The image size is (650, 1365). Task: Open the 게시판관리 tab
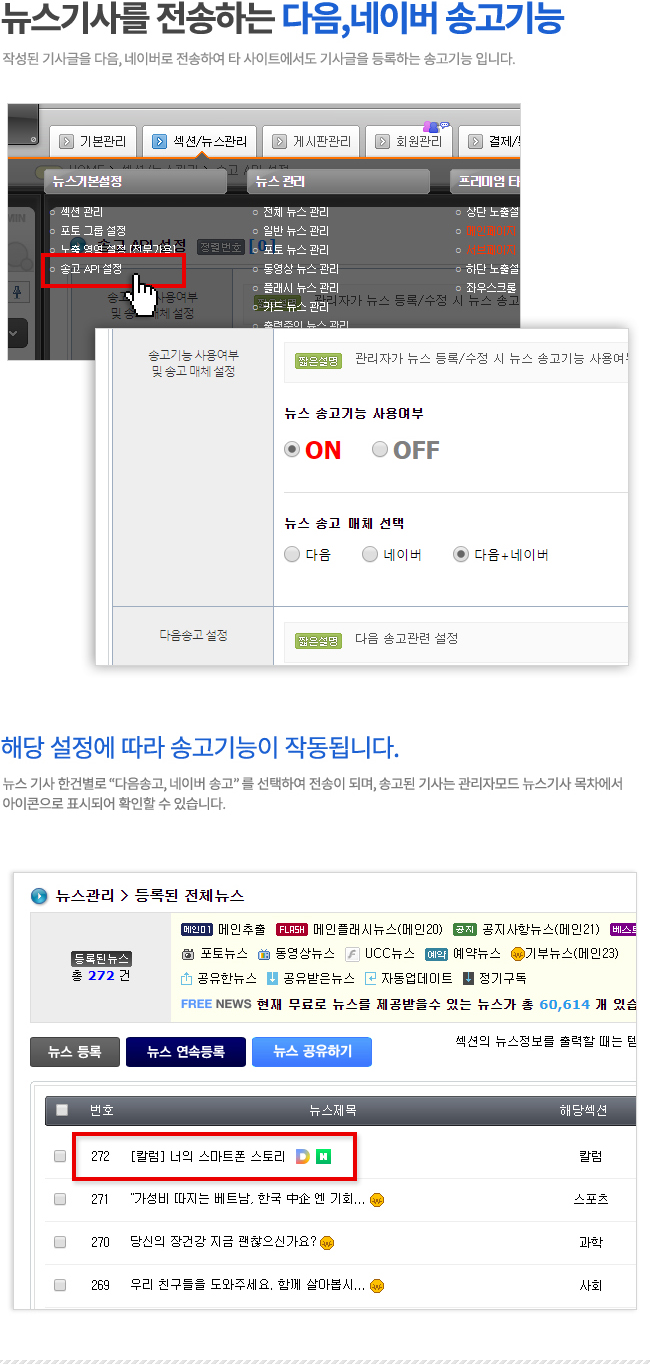(312, 141)
